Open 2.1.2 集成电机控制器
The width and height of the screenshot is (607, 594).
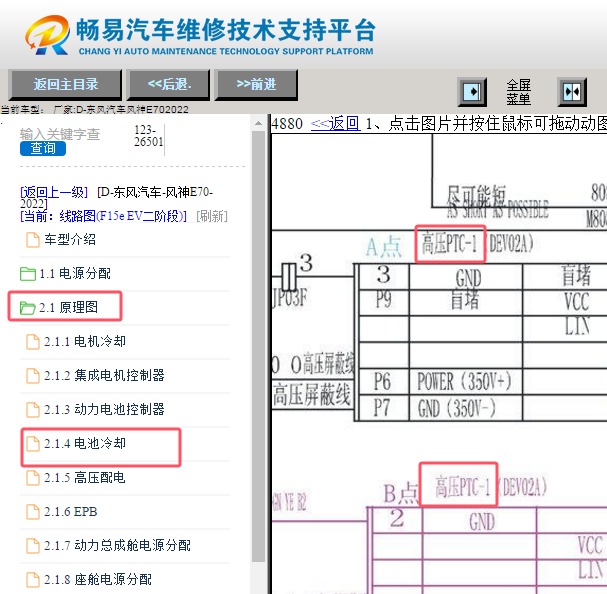[x=104, y=375]
